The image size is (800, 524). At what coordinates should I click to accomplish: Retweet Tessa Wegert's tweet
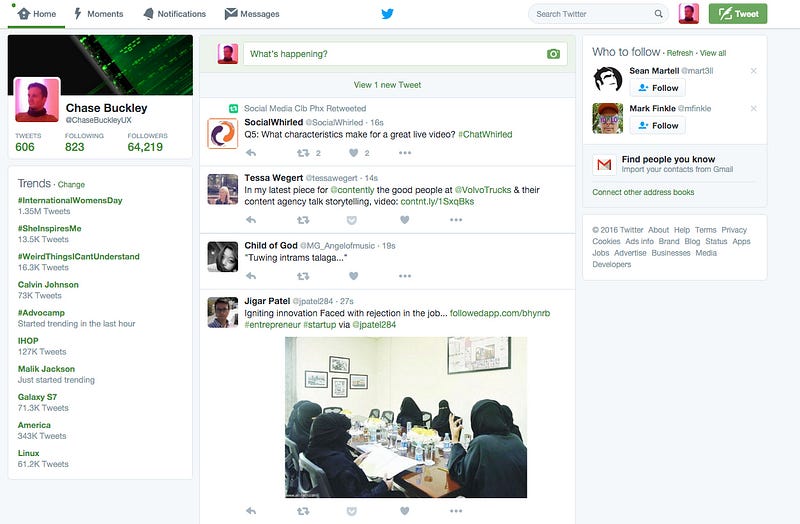303,220
